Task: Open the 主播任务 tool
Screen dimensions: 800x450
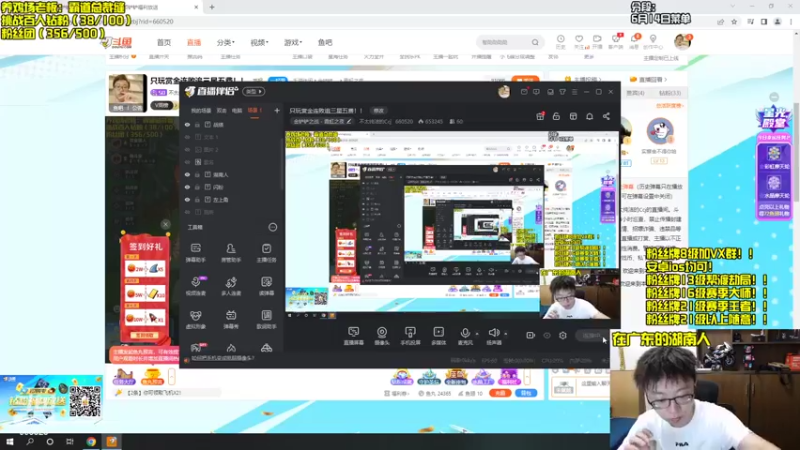Action: pos(266,252)
